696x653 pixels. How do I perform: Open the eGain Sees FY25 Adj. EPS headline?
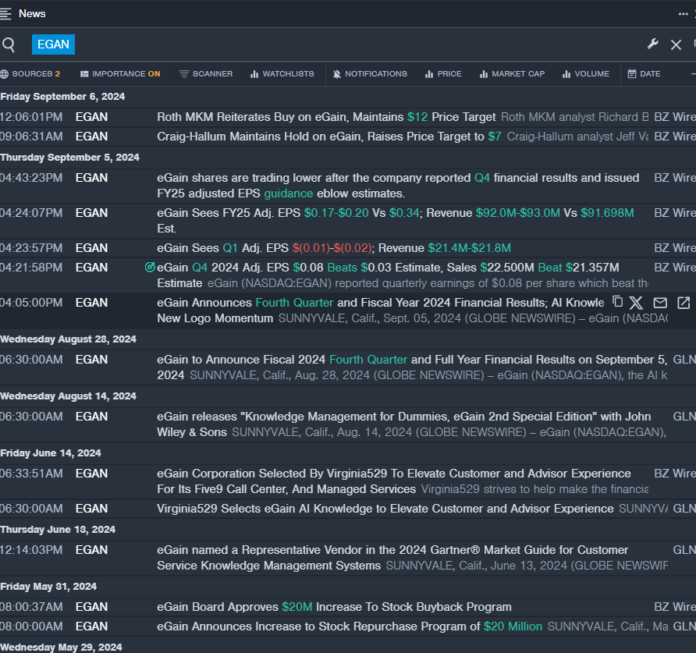point(395,221)
